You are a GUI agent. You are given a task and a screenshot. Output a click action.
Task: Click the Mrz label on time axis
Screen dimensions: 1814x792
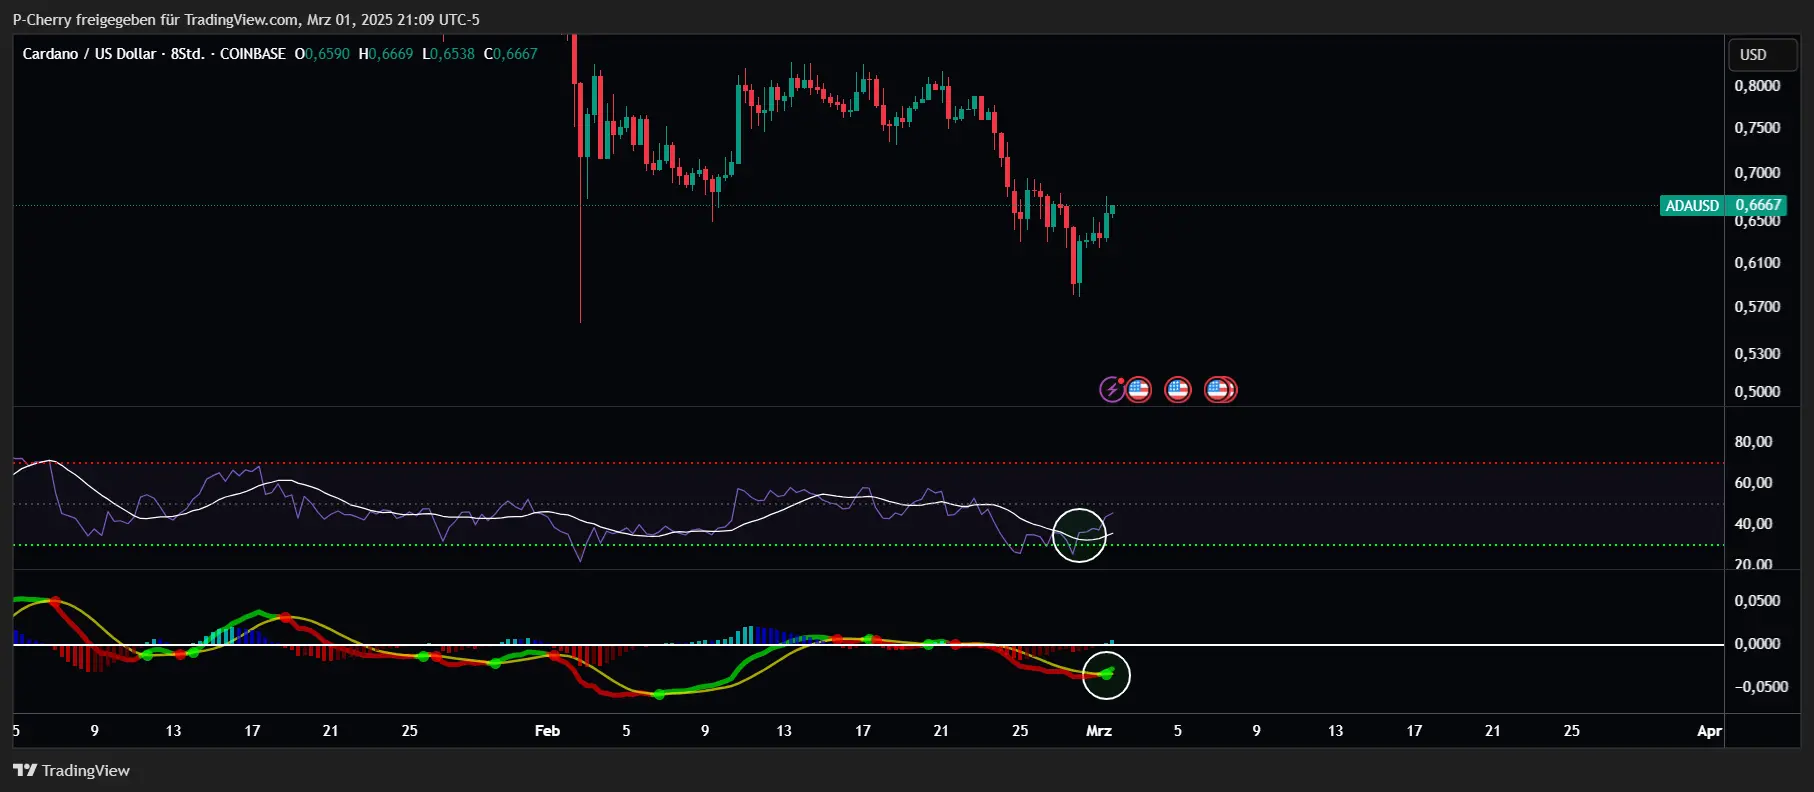[x=1099, y=731]
